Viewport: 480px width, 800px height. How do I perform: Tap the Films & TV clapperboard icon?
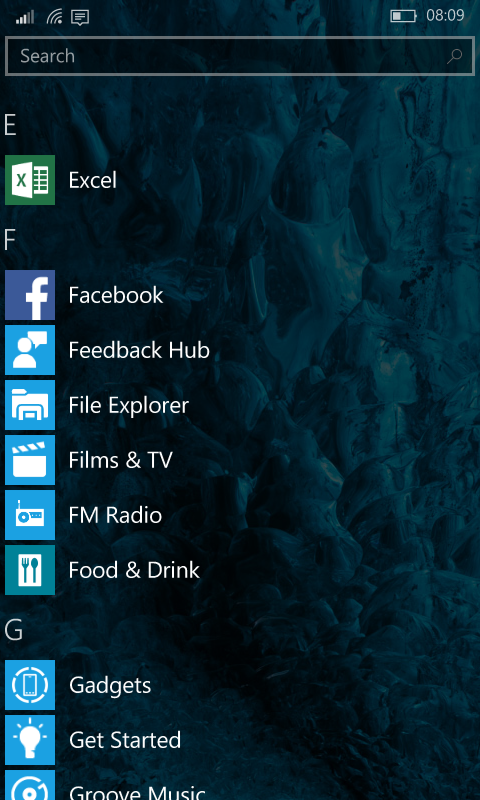coord(30,460)
